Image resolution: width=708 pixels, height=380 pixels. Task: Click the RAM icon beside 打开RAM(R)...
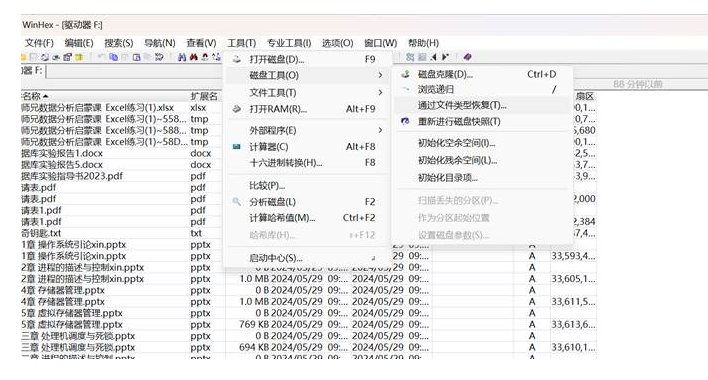237,109
